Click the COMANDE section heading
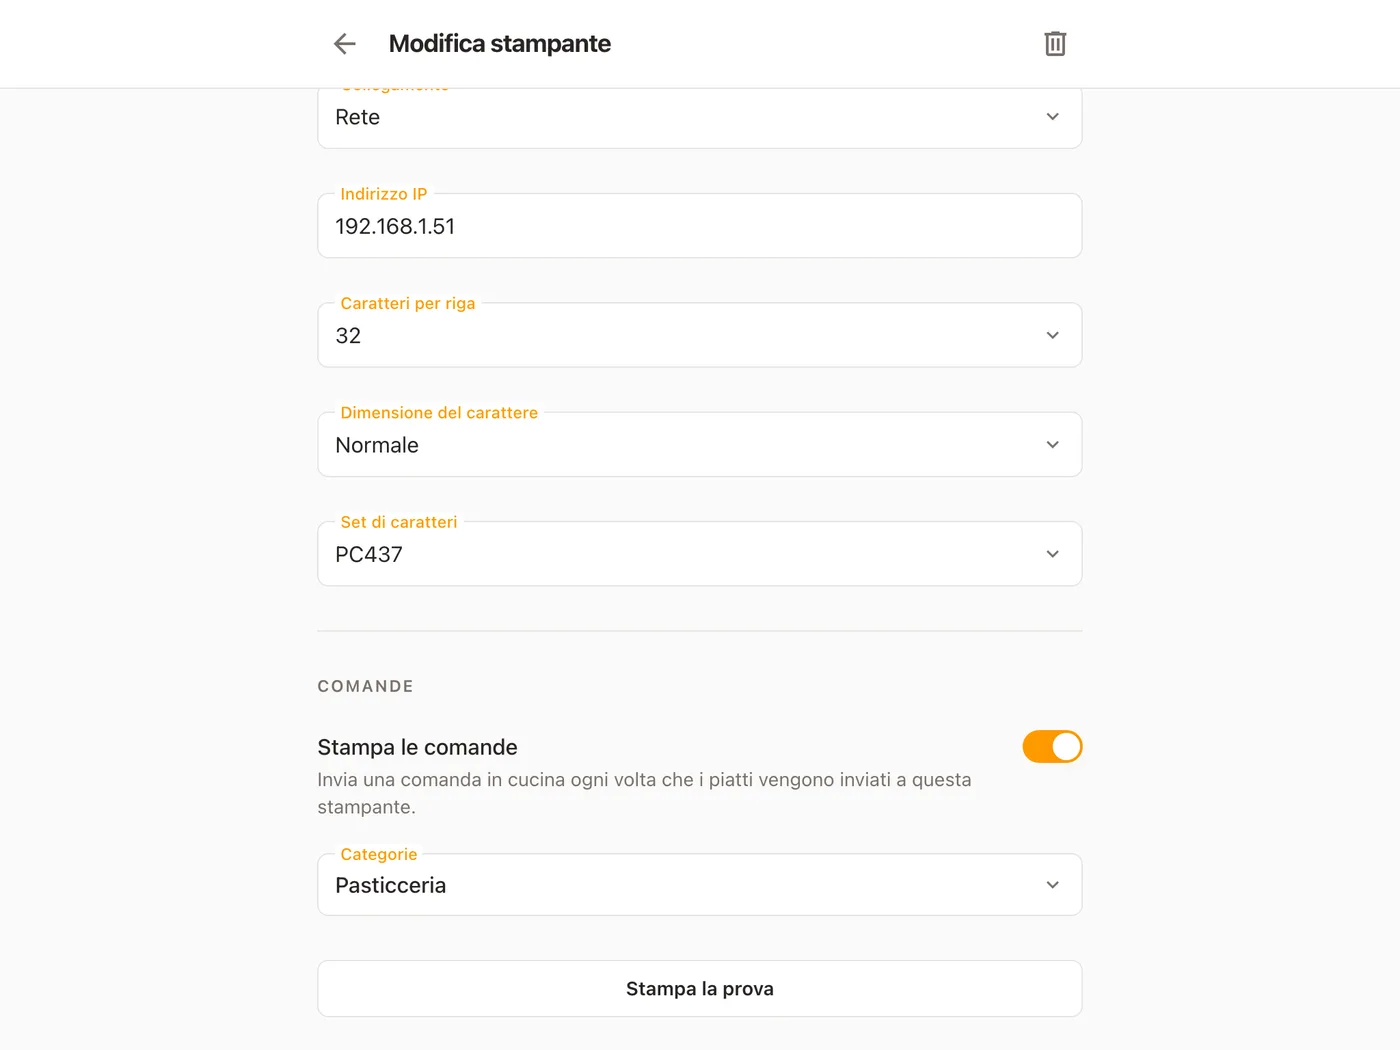This screenshot has height=1050, width=1400. [x=366, y=686]
